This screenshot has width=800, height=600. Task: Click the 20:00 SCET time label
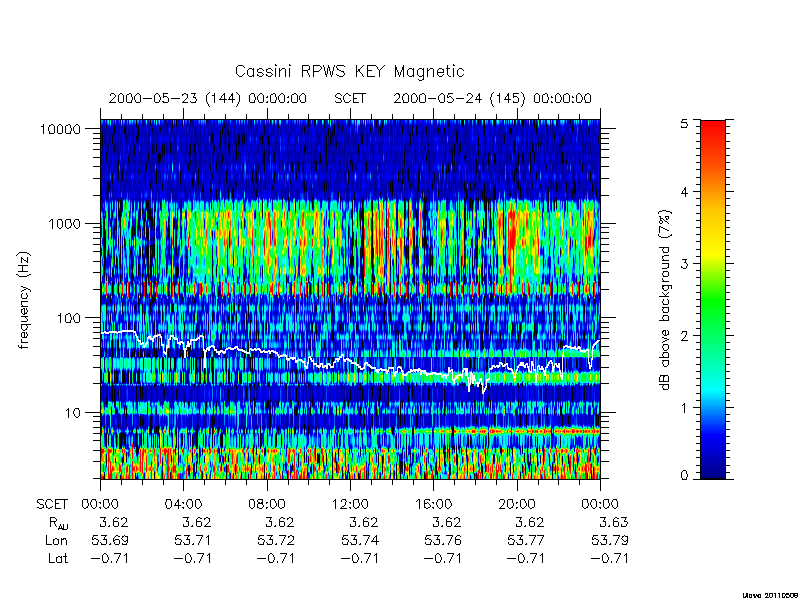(516, 505)
